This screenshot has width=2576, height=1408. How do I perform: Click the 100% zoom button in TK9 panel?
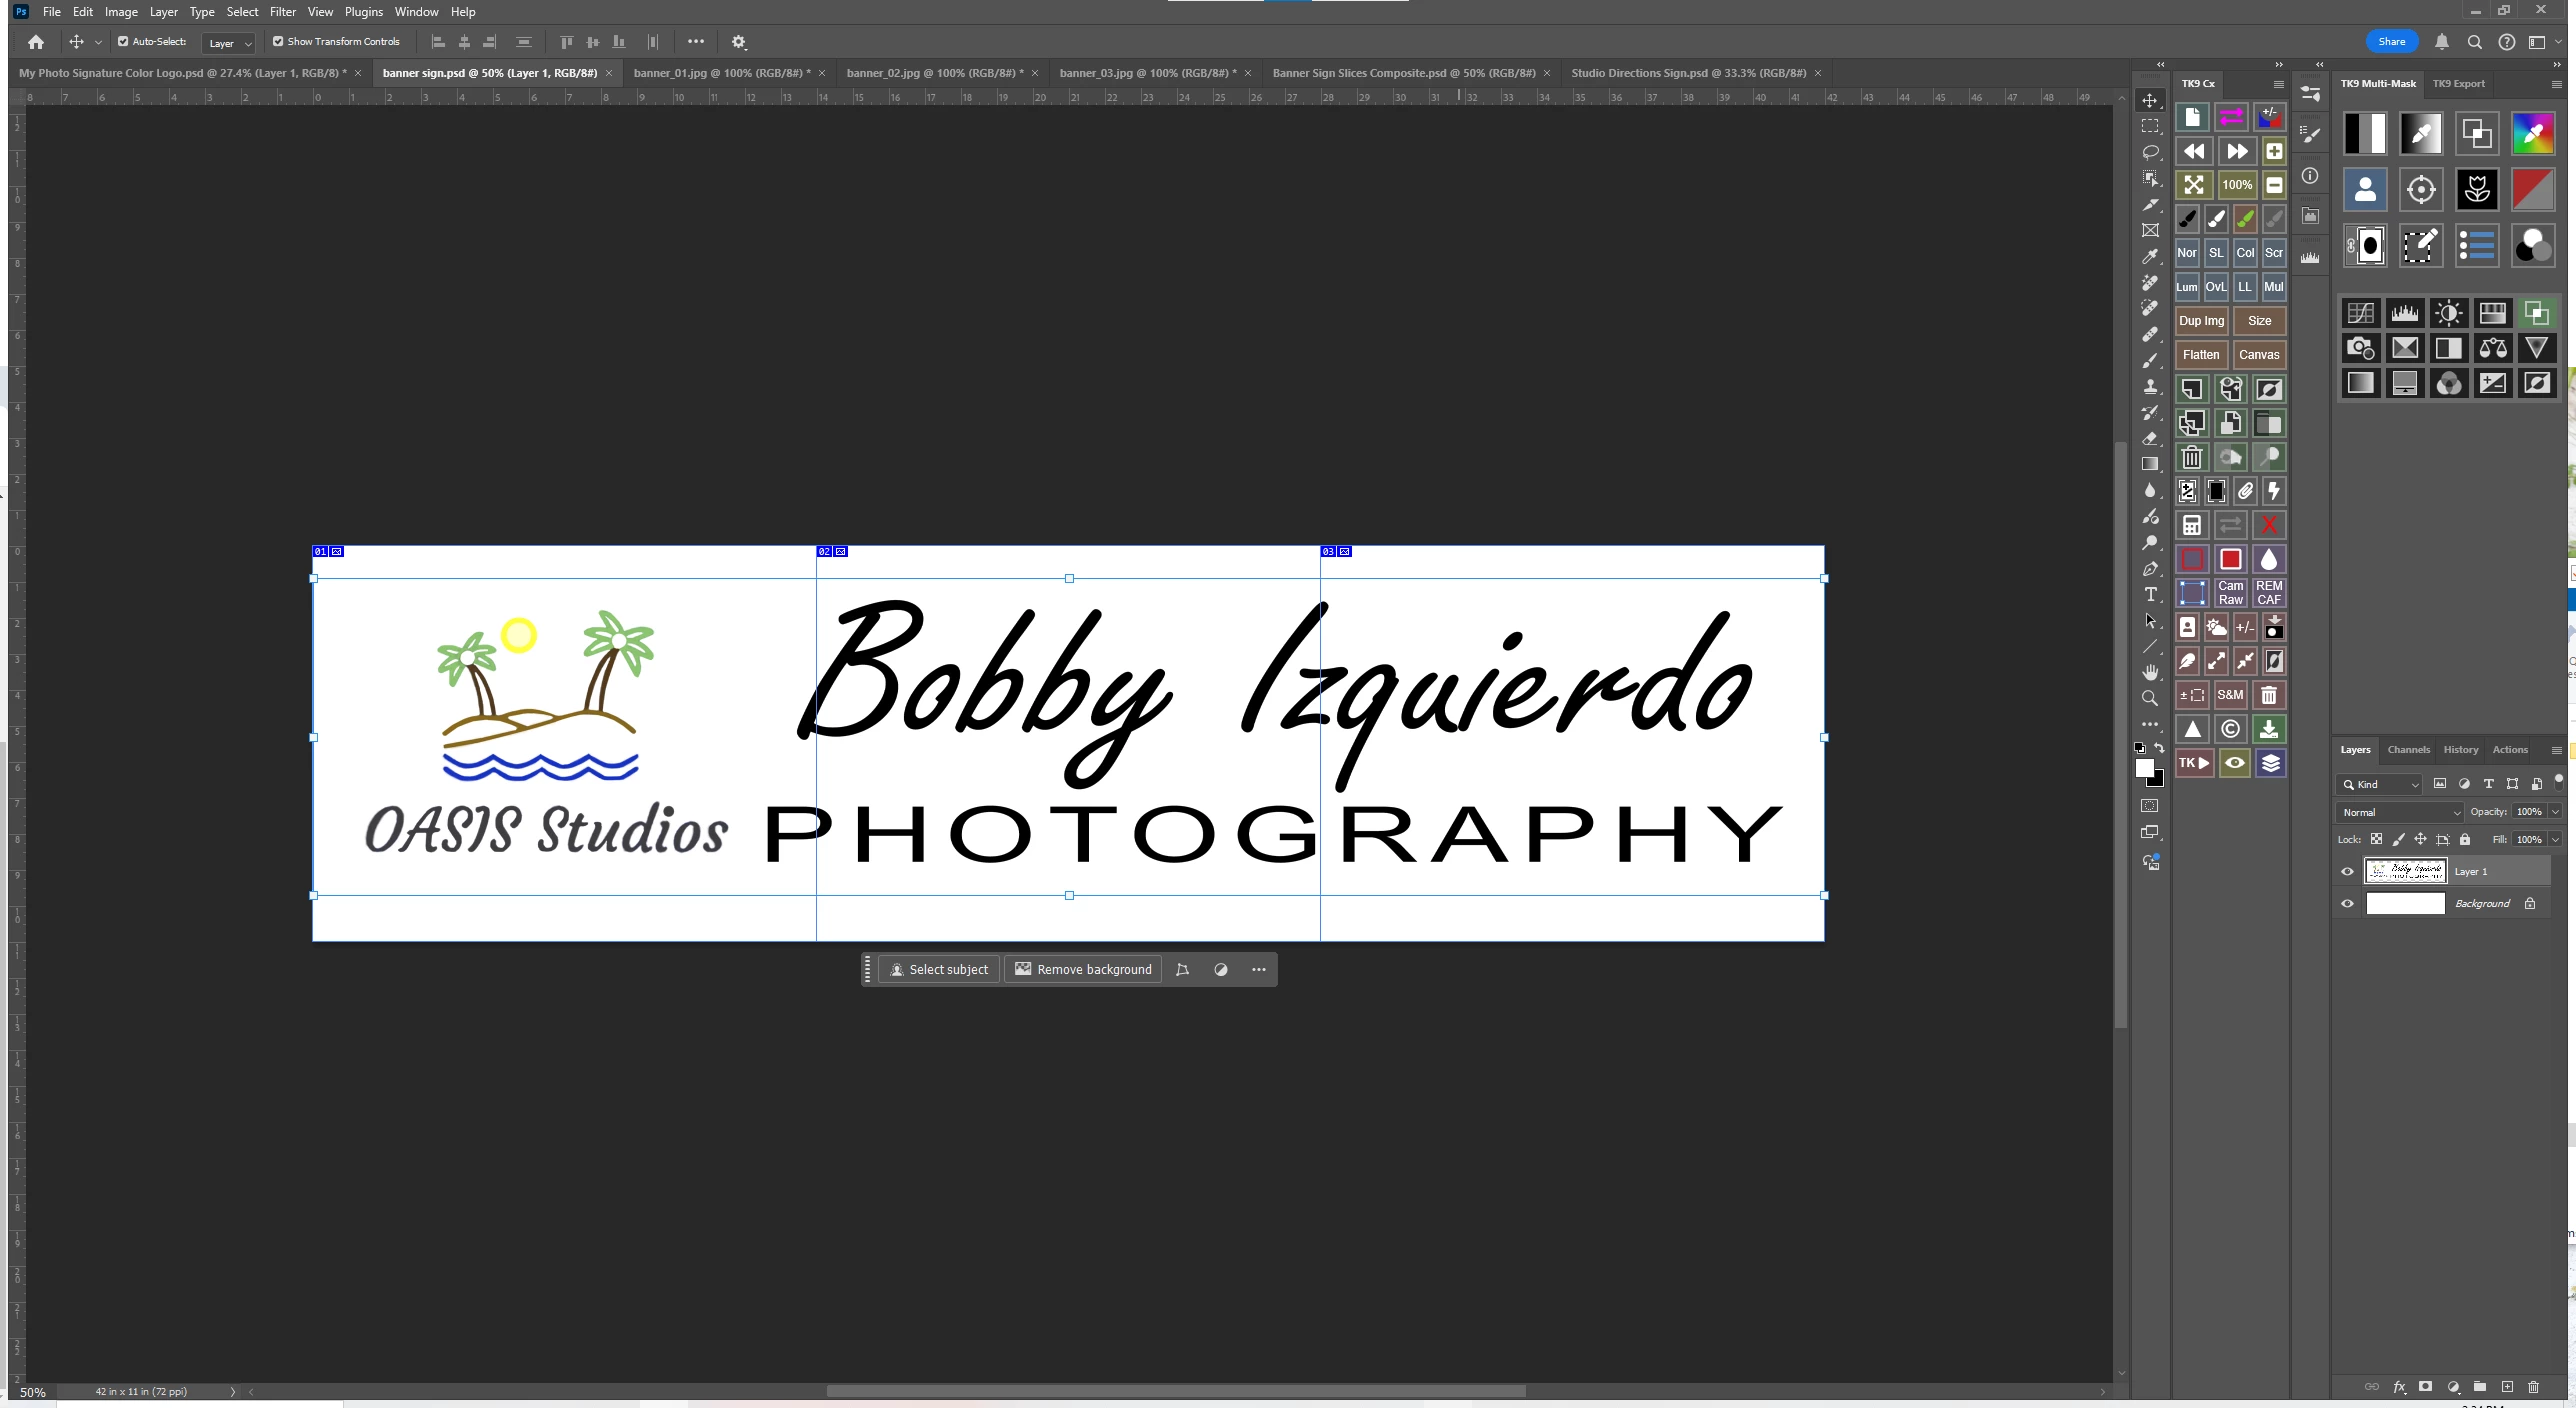[2236, 185]
